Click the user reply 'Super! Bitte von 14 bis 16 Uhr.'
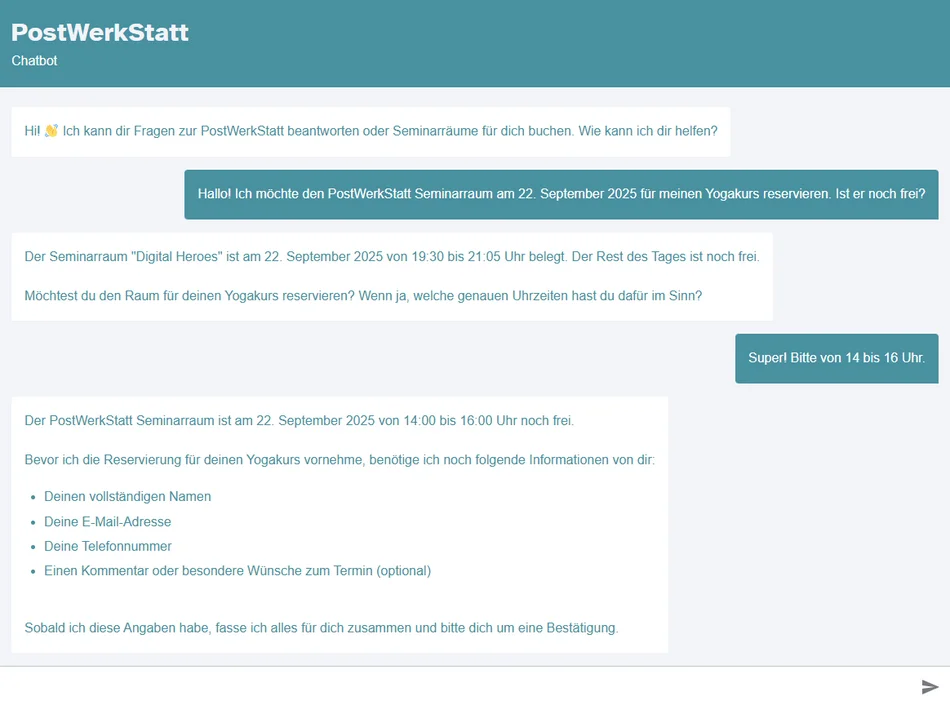The image size is (950, 705). point(836,357)
